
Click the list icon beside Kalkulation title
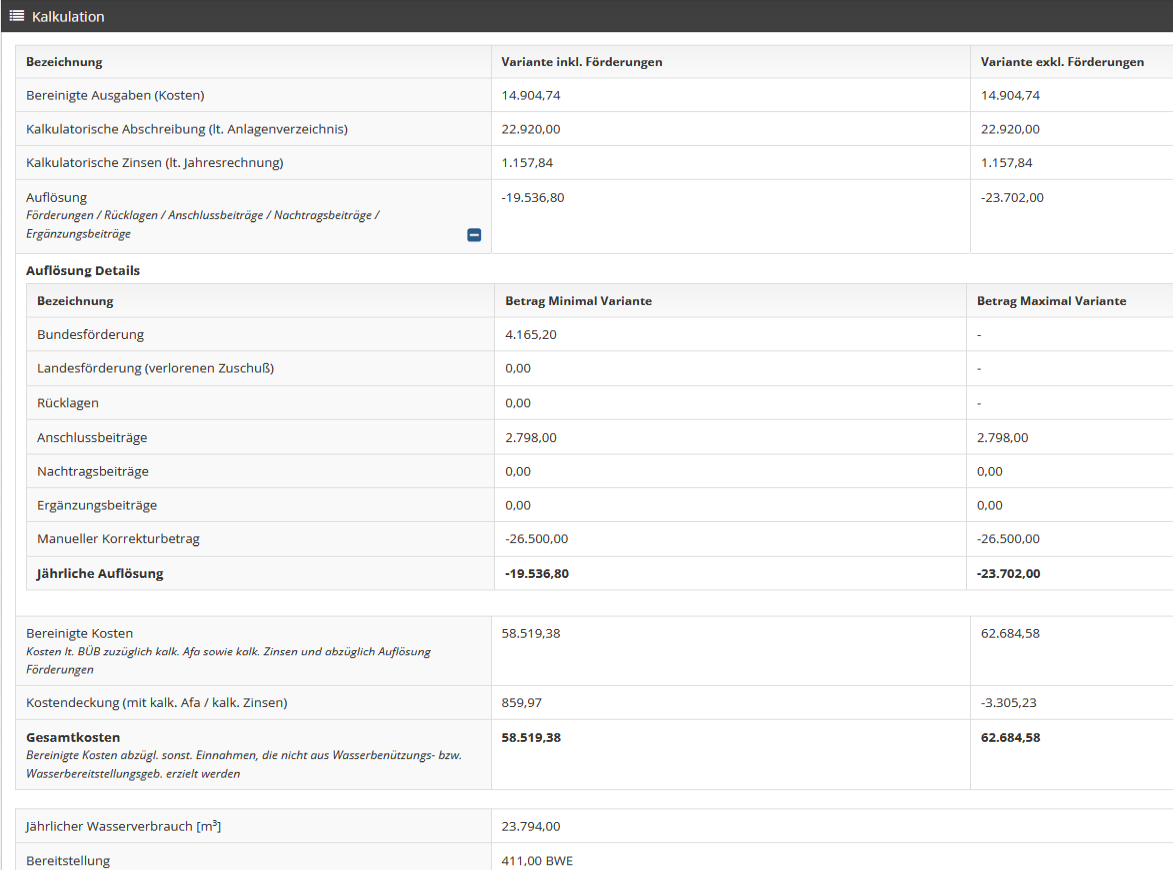17,17
